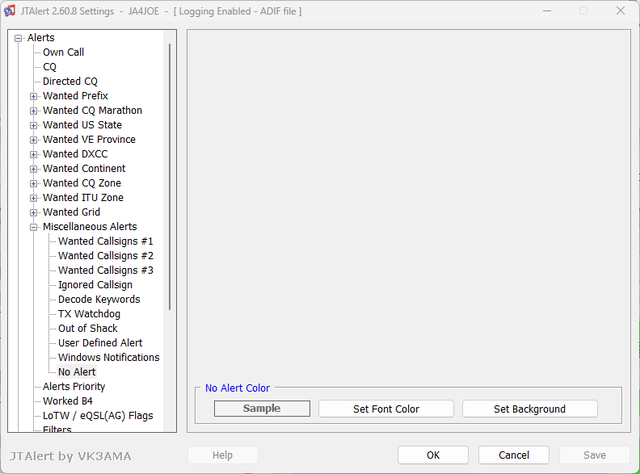Open Out of Shack settings
The height and width of the screenshot is (474, 640).
(x=88, y=328)
